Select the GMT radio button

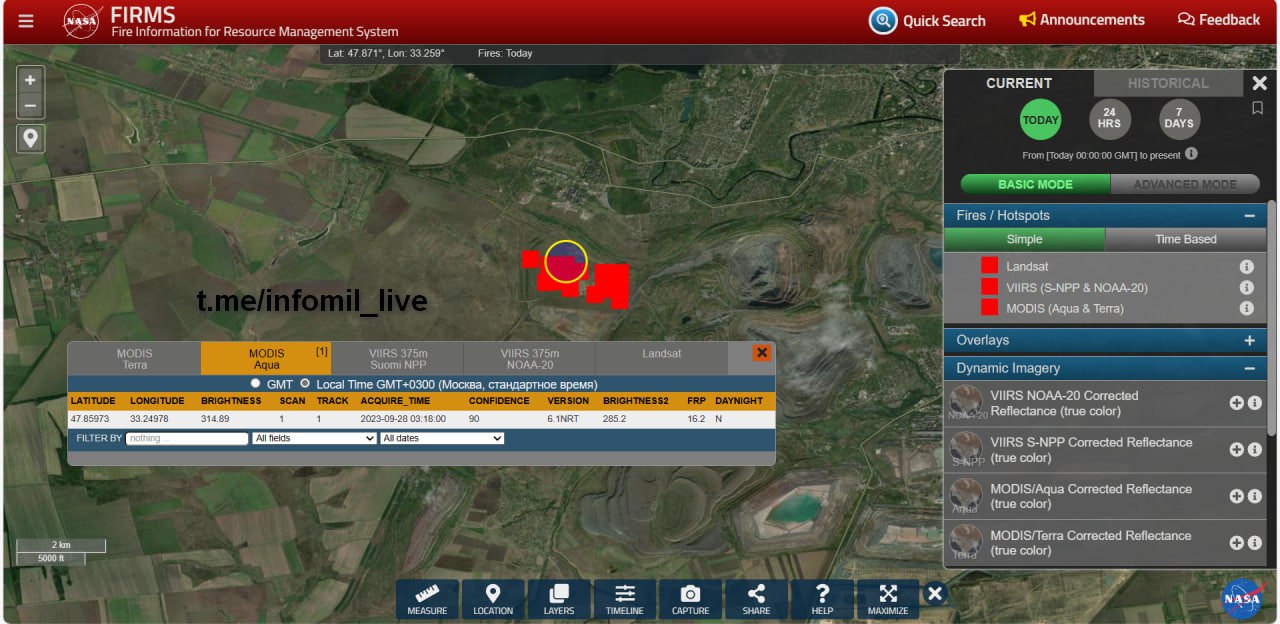coord(256,383)
